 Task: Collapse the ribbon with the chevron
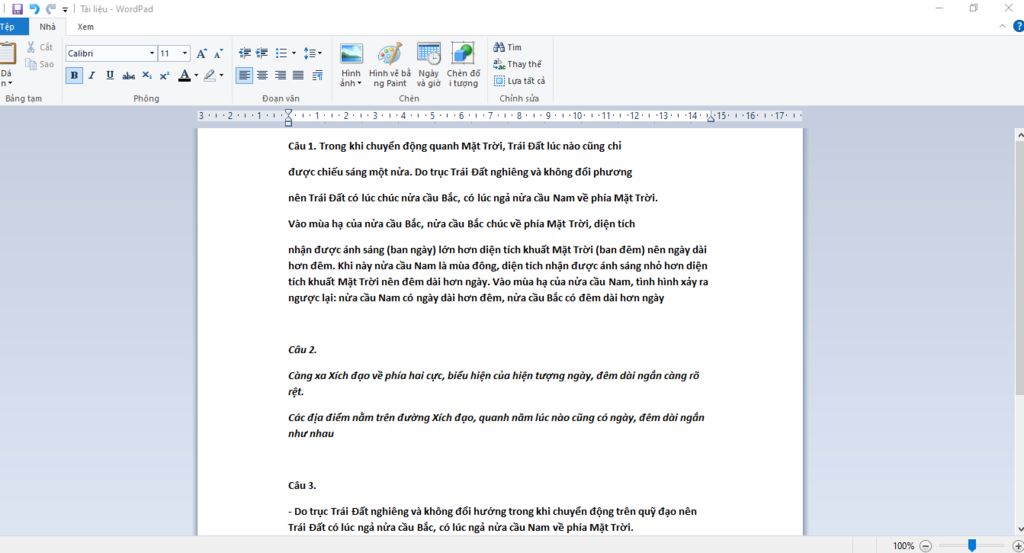click(x=1002, y=27)
